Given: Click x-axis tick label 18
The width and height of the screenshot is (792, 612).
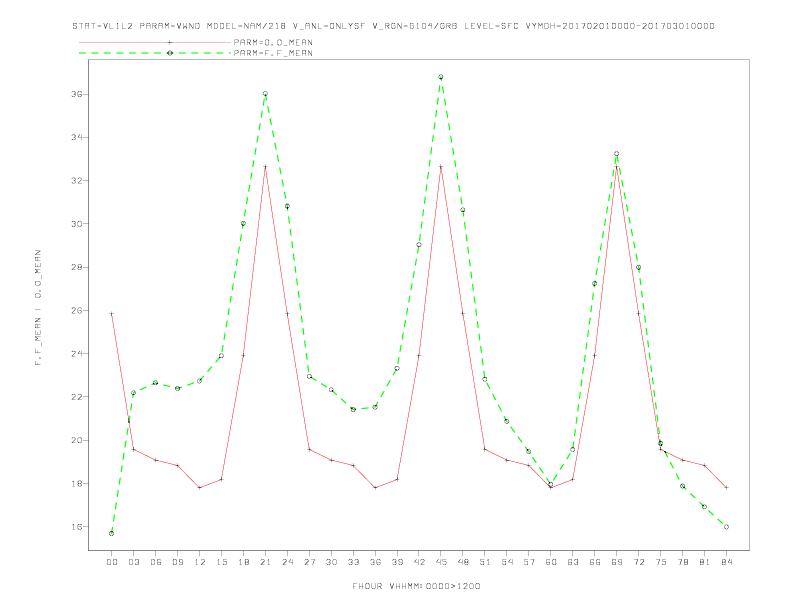Looking at the screenshot, I should click(x=243, y=562).
